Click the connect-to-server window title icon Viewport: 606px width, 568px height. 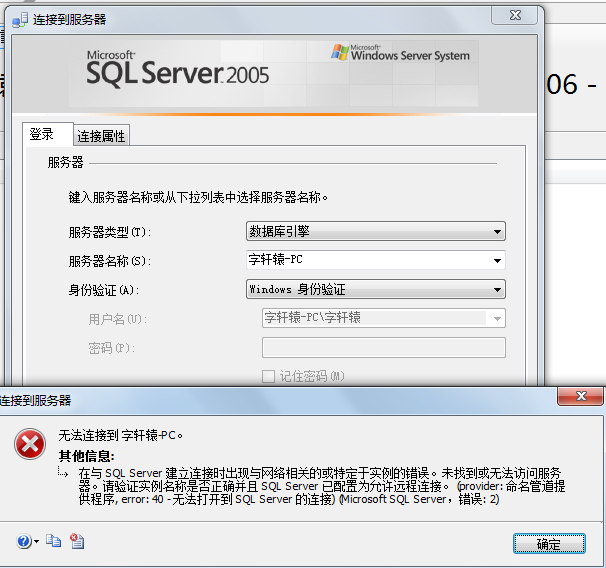(20, 20)
